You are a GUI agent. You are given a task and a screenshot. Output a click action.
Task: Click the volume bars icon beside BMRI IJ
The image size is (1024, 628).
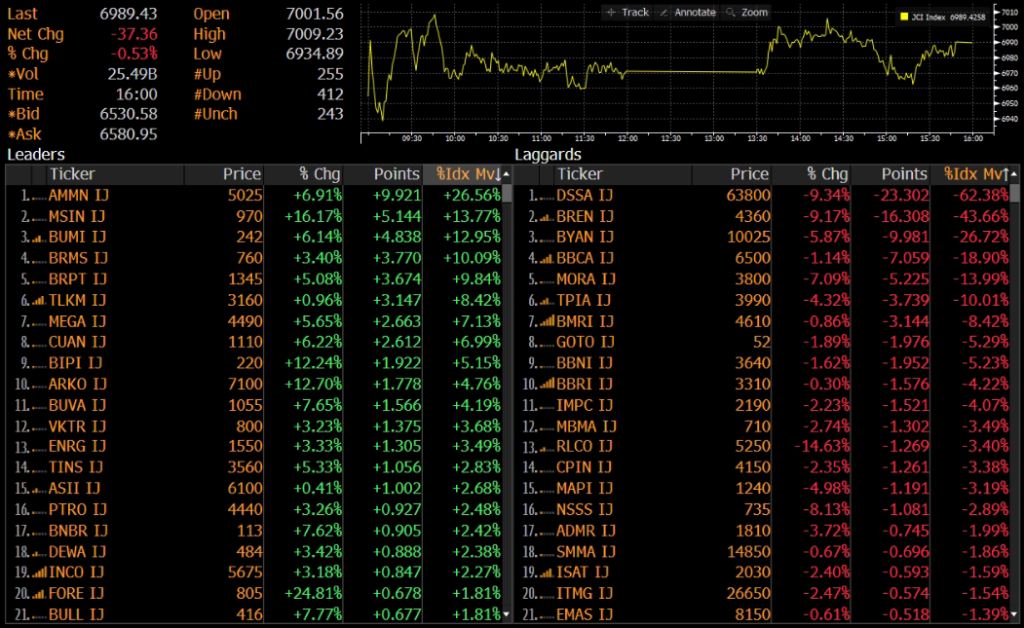(547, 321)
